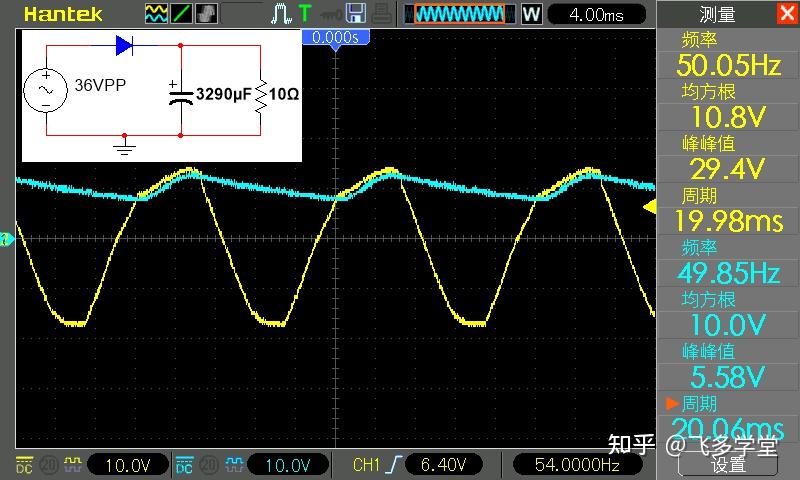Click the 0.000s horizontal trigger position marker
The width and height of the screenshot is (800, 480).
click(335, 38)
